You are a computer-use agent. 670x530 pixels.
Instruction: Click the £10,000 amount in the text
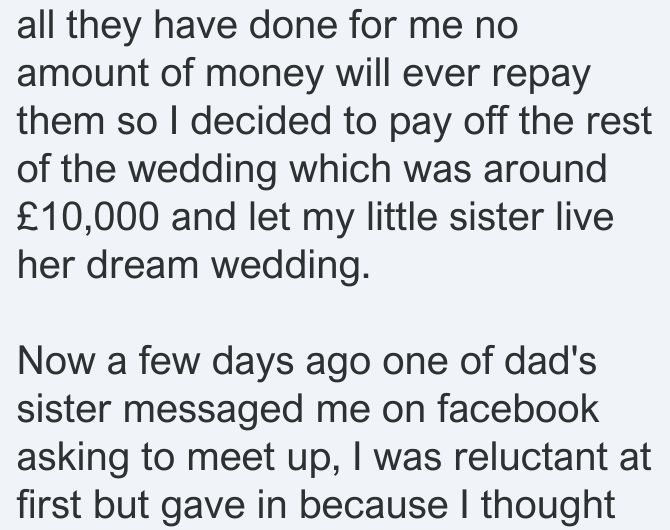point(88,216)
